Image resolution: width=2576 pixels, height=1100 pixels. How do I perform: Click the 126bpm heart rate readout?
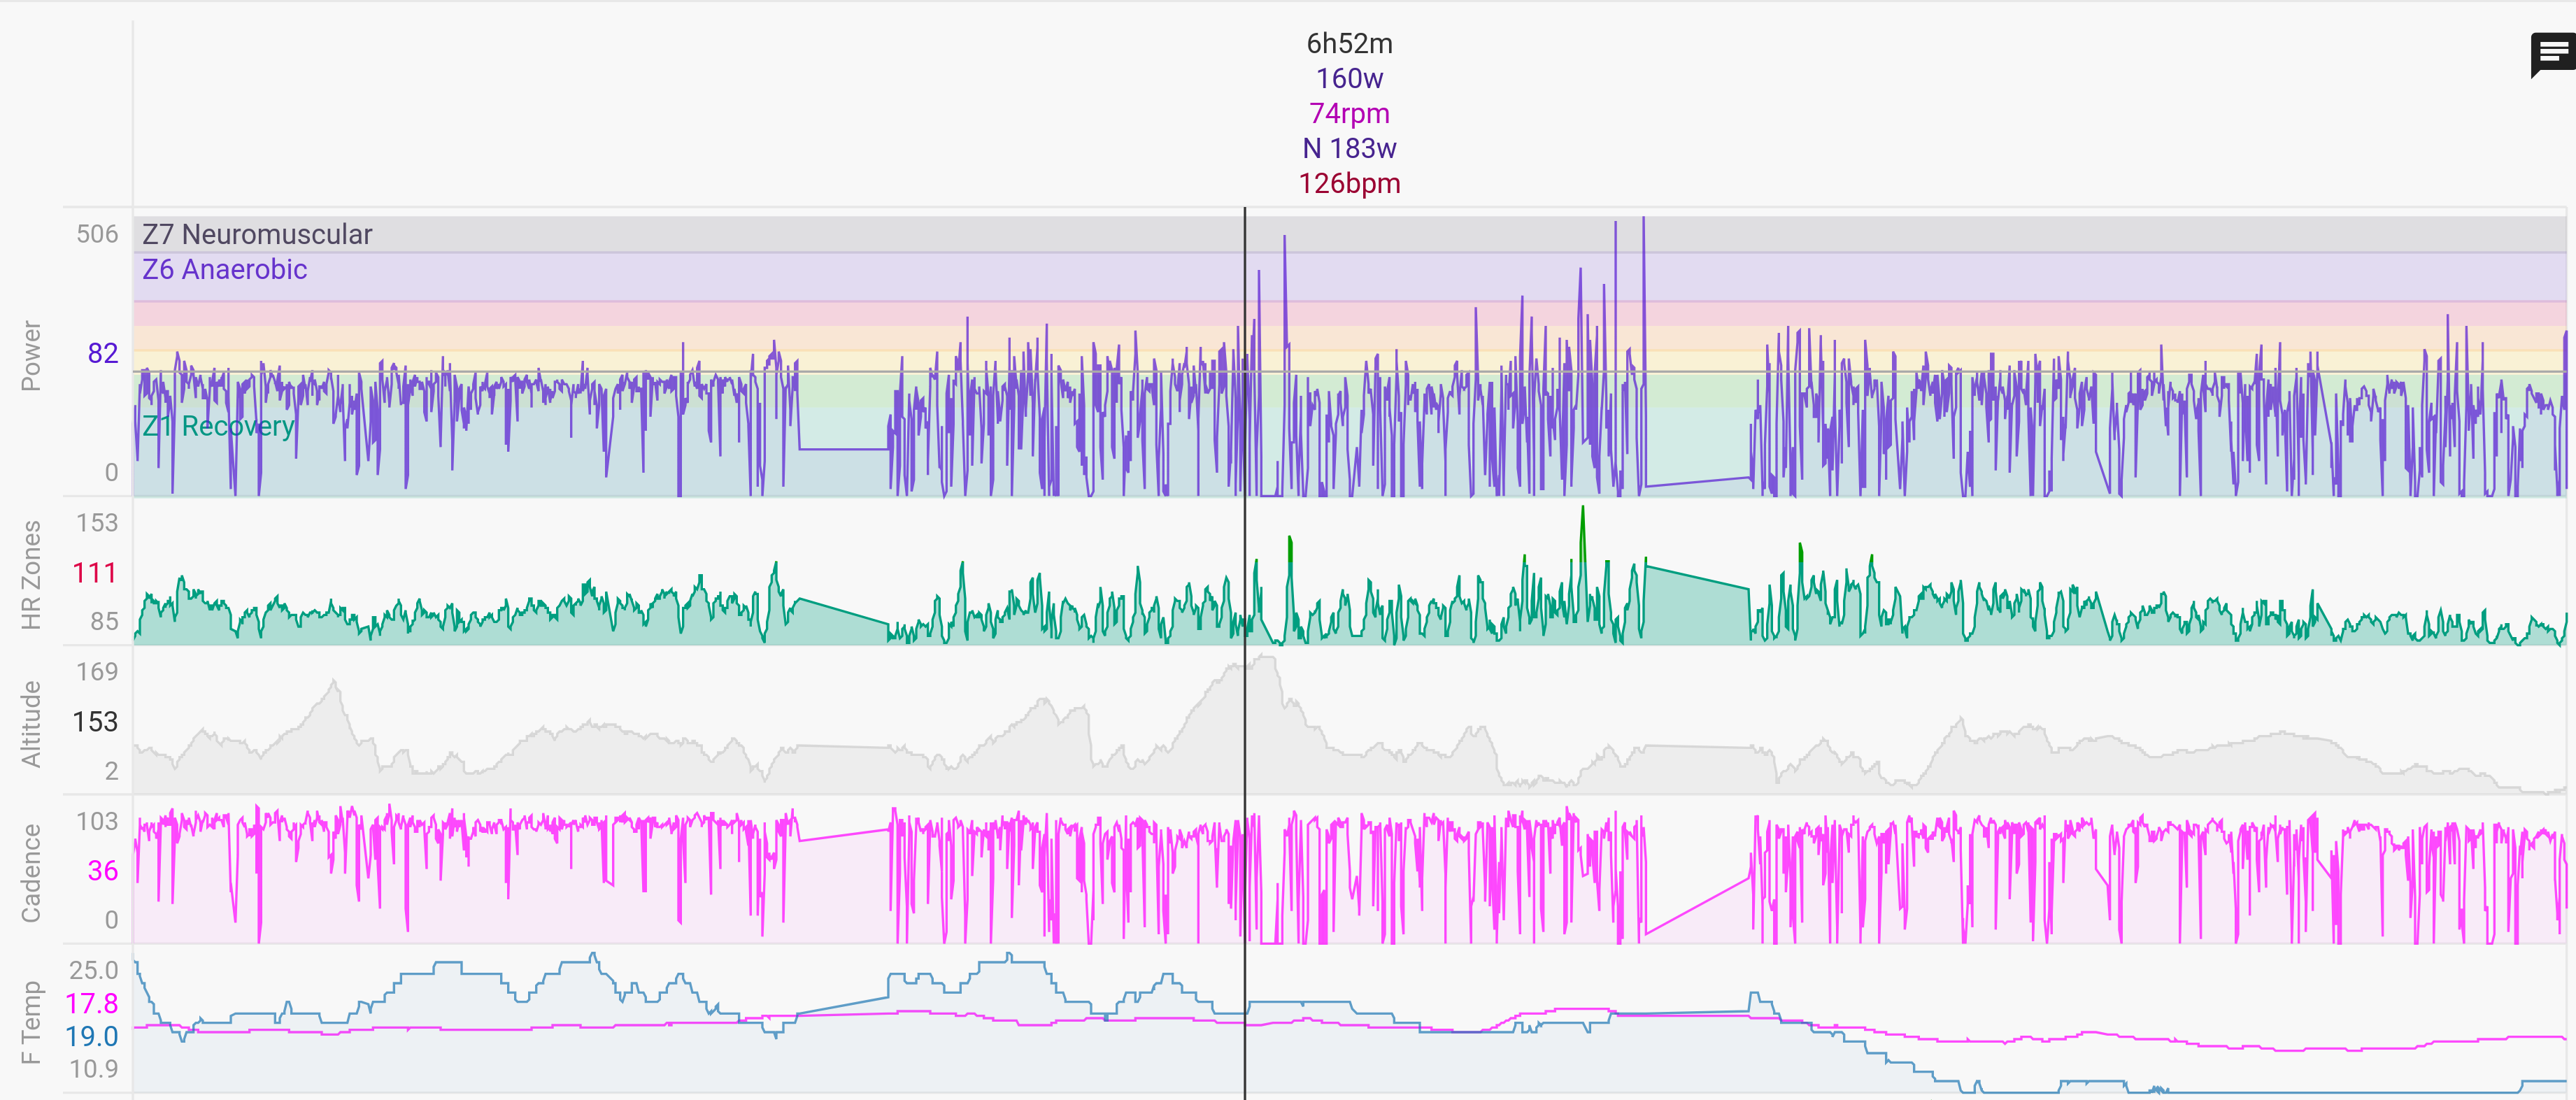1349,184
